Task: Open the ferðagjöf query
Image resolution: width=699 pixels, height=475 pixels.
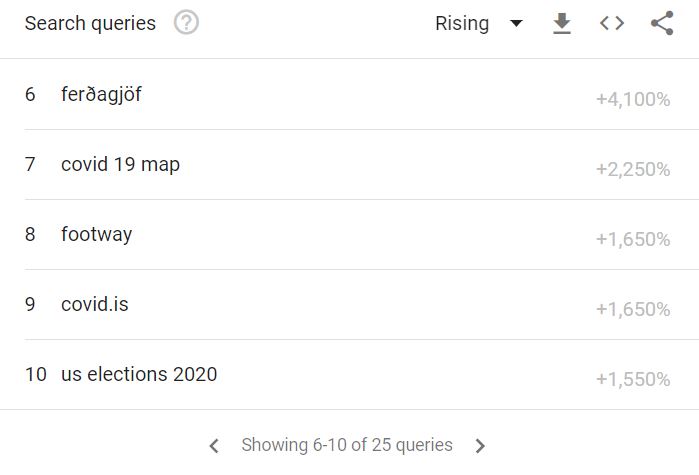Action: coord(101,94)
